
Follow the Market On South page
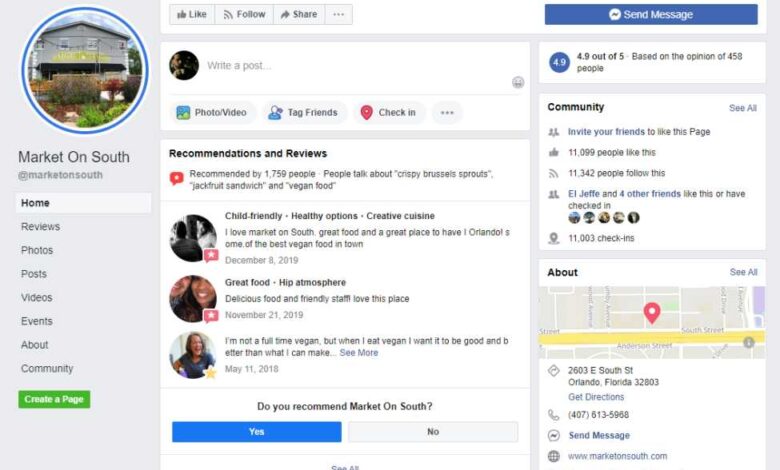pyautogui.click(x=244, y=14)
